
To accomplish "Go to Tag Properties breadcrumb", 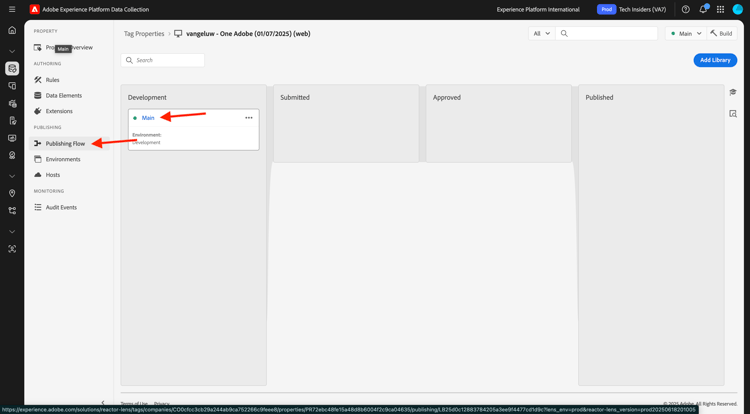I will (144, 33).
